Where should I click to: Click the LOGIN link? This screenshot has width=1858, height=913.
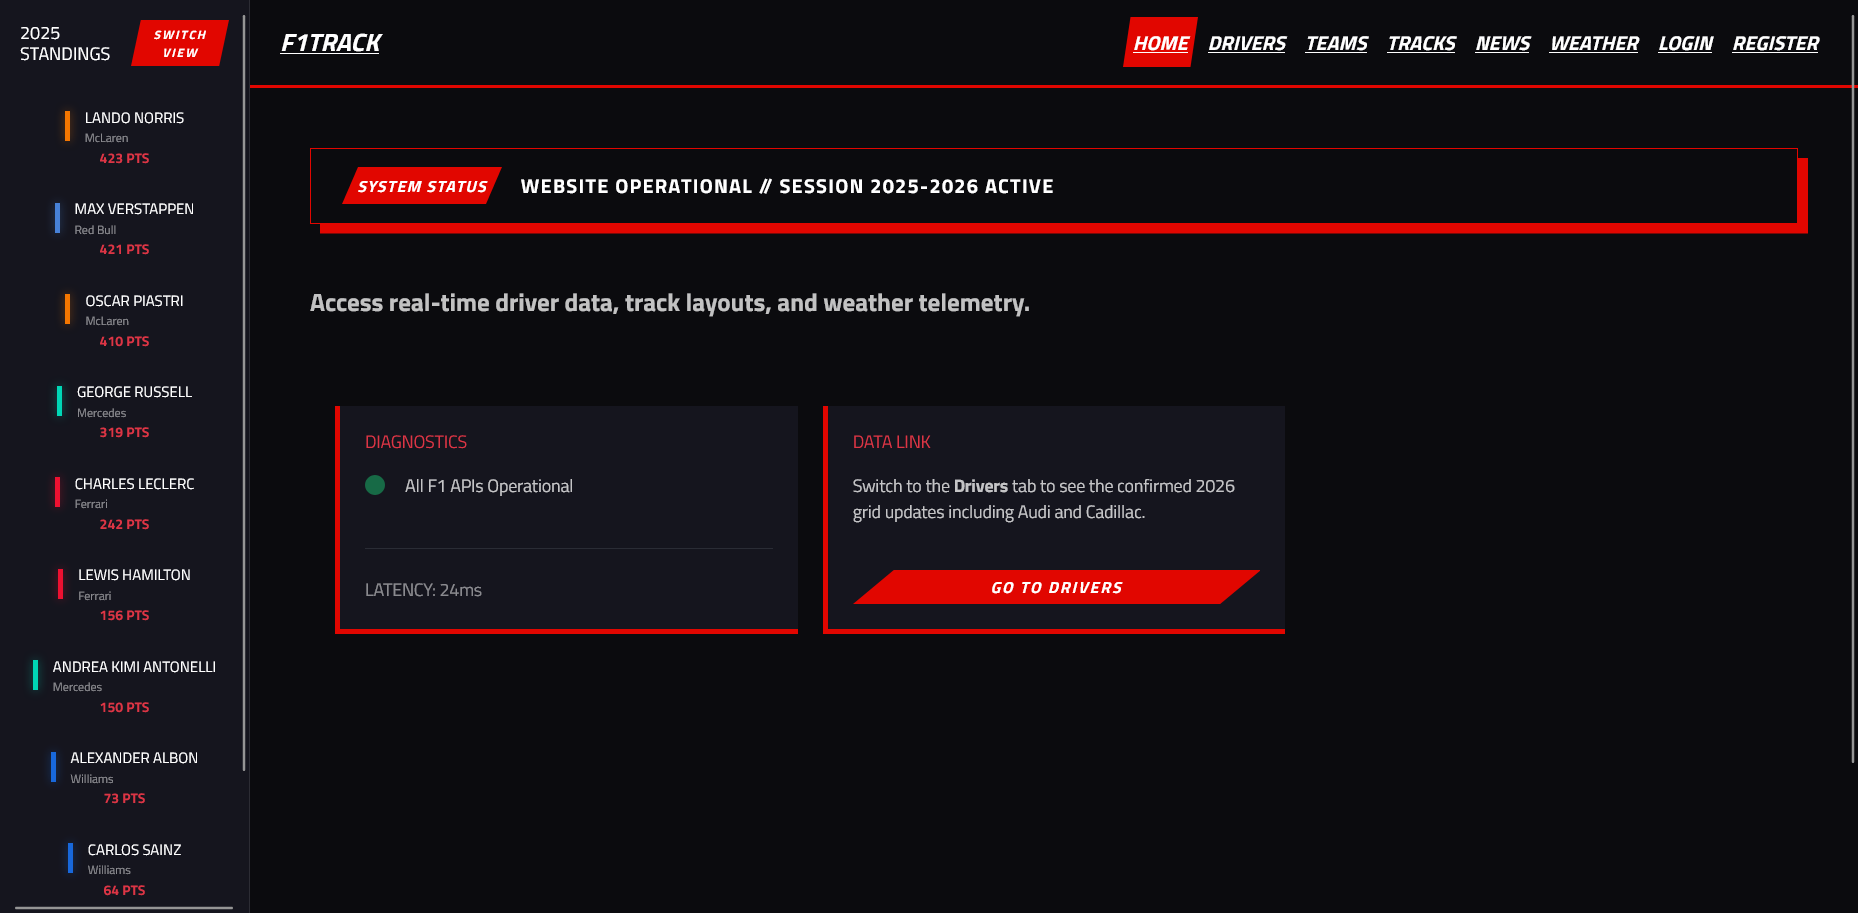tap(1685, 43)
